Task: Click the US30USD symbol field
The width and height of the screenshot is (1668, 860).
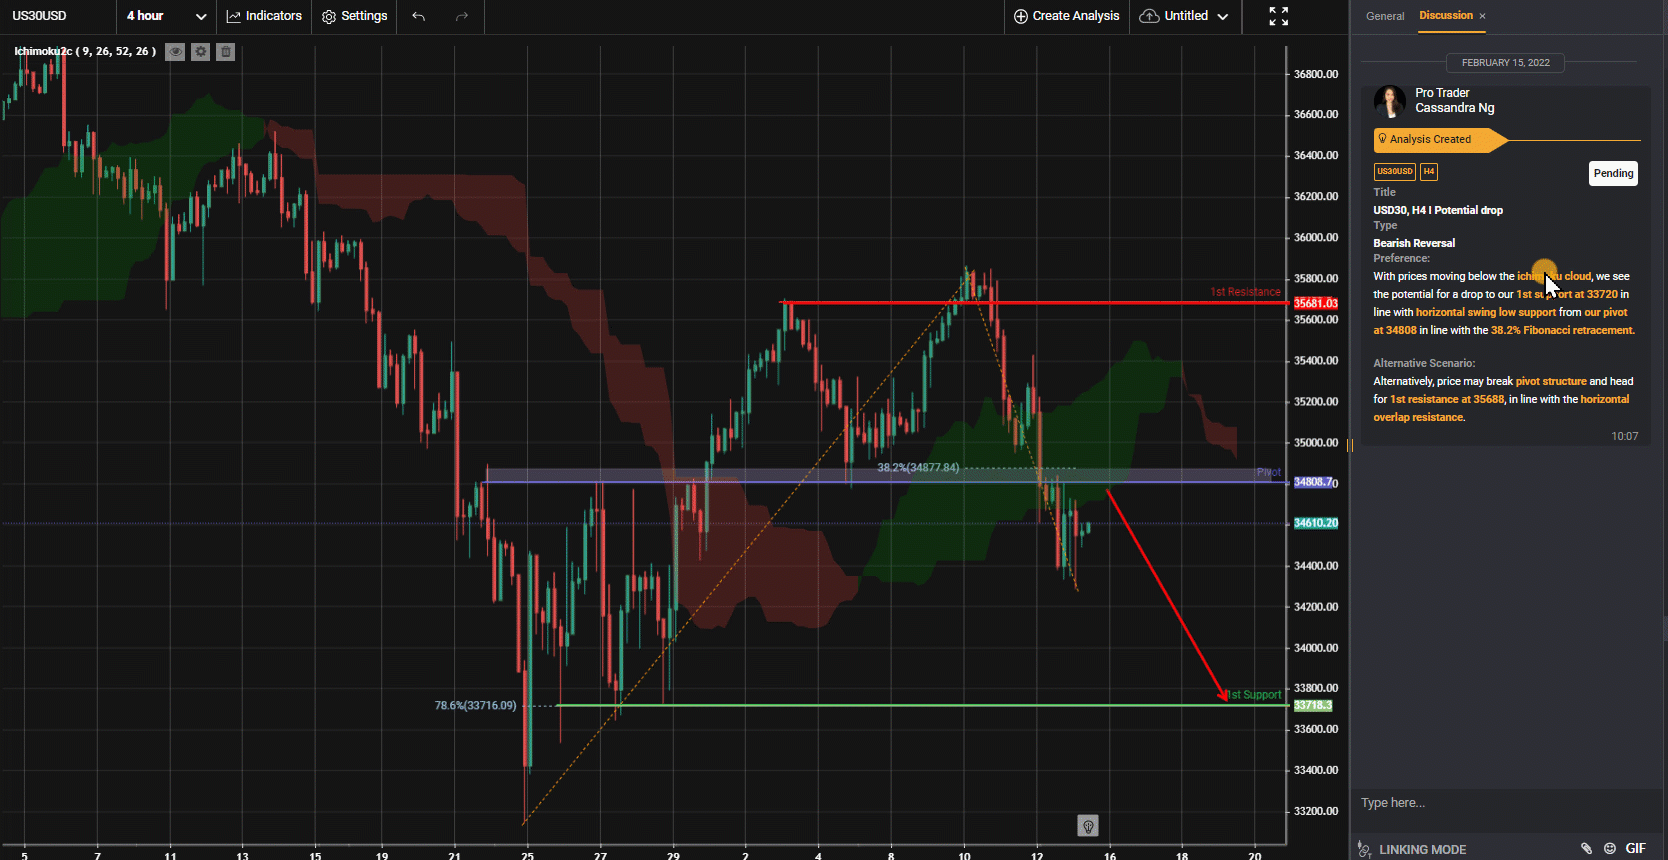Action: tap(58, 16)
